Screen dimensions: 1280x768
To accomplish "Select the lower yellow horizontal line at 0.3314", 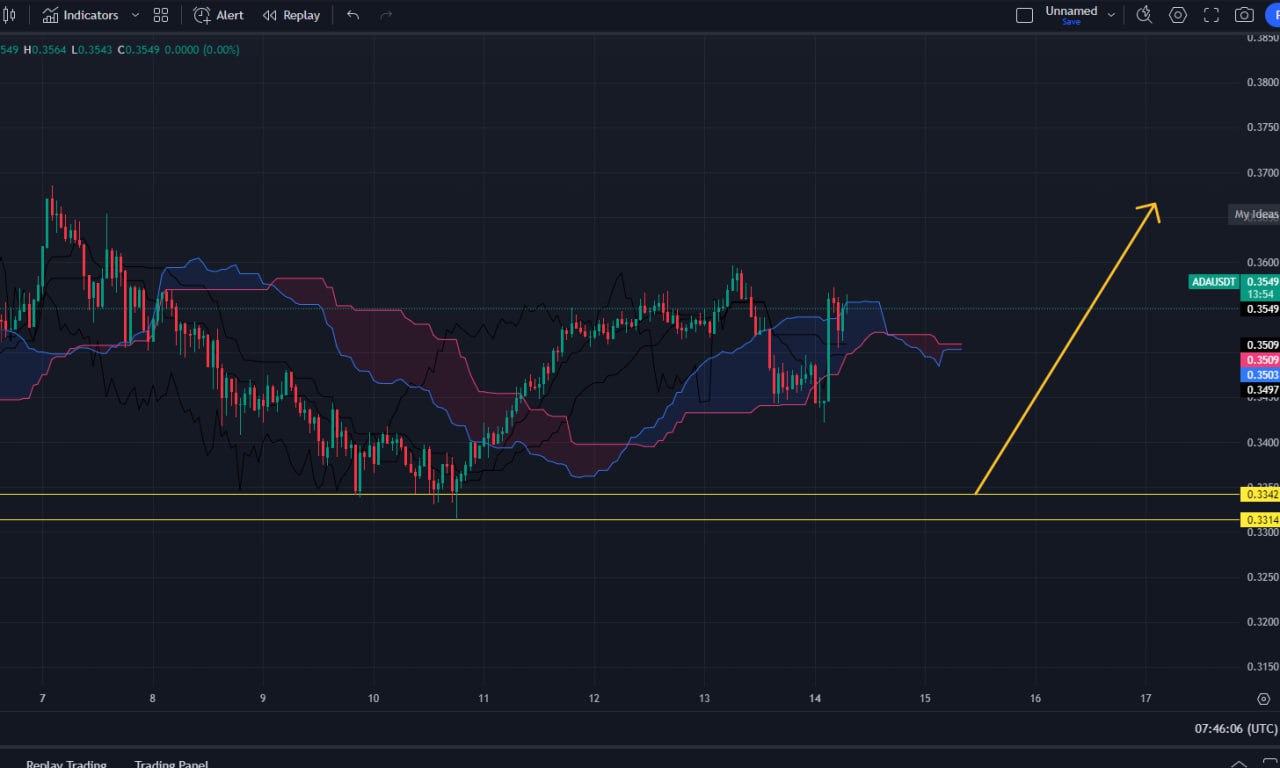I will click(x=620, y=519).
